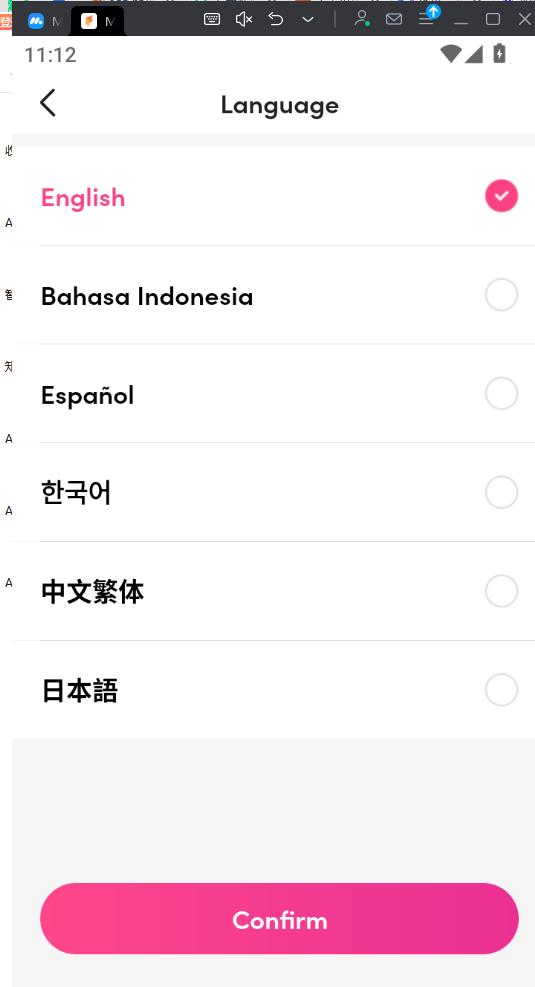Tap the Bahasa Indonesia language label
Viewport: 535px width, 987px height.
147,296
